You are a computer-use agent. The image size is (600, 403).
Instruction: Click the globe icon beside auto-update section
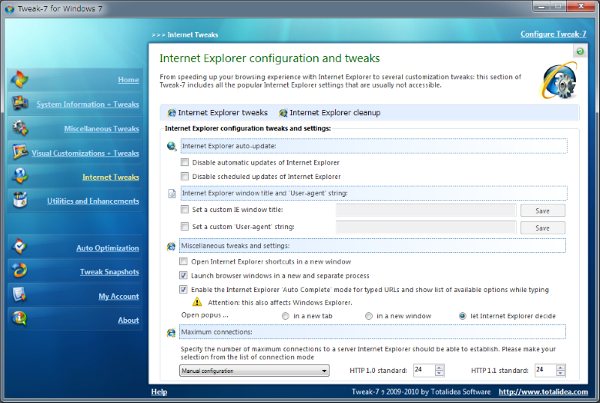click(x=171, y=146)
